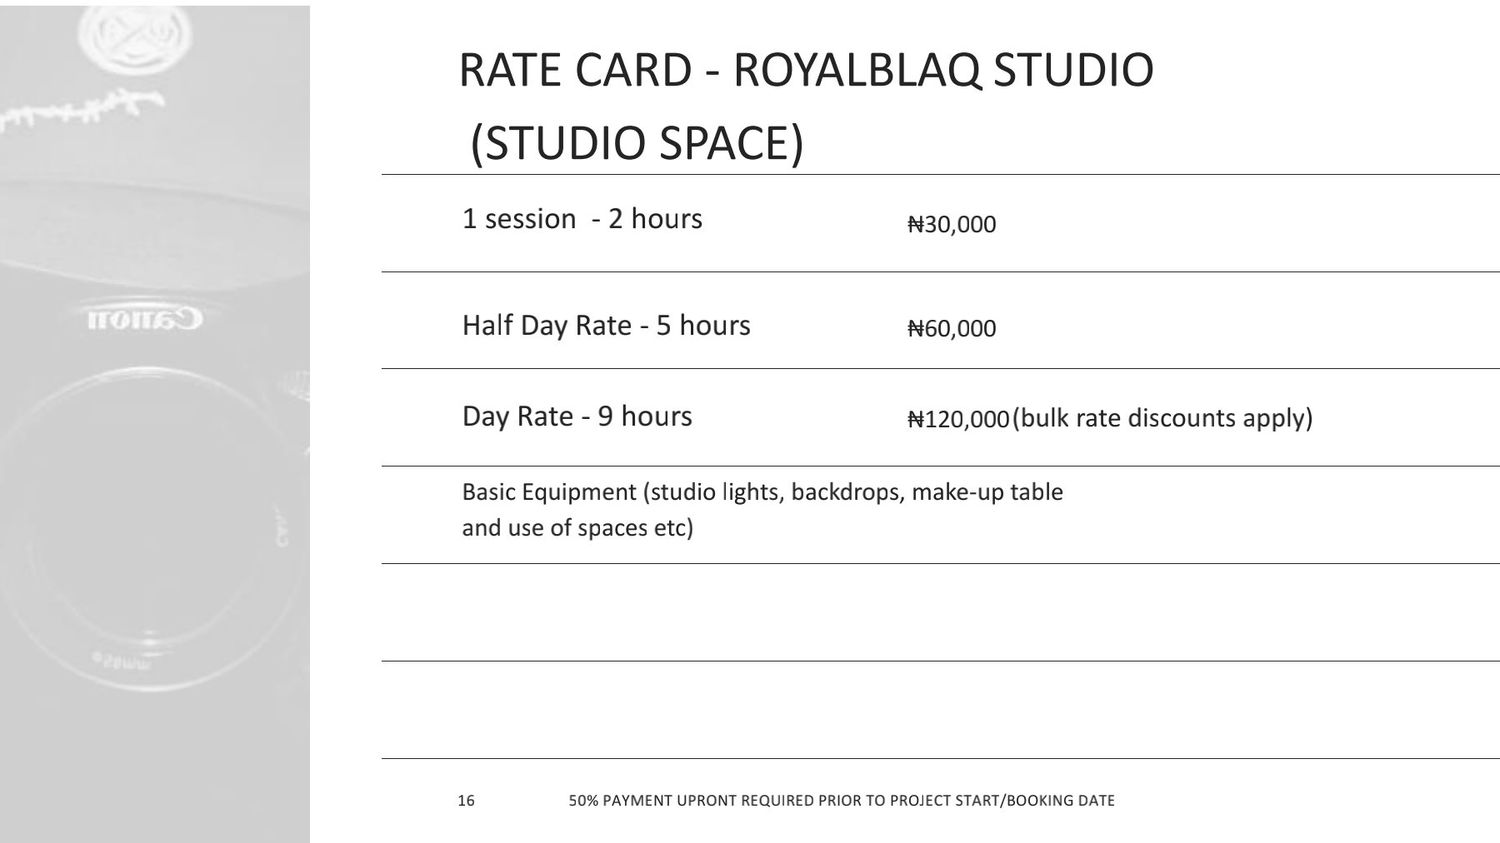Click the RATE CARD - ROYALBLAQ STUDIO title
1500x843 pixels.
click(806, 71)
